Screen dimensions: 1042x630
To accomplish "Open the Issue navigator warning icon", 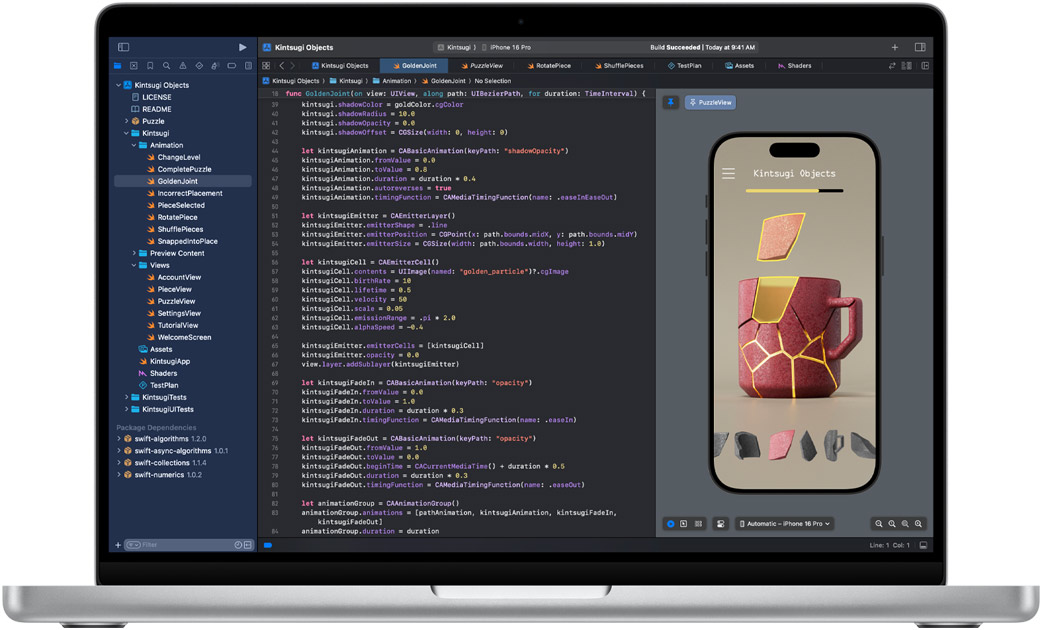I will (x=183, y=66).
